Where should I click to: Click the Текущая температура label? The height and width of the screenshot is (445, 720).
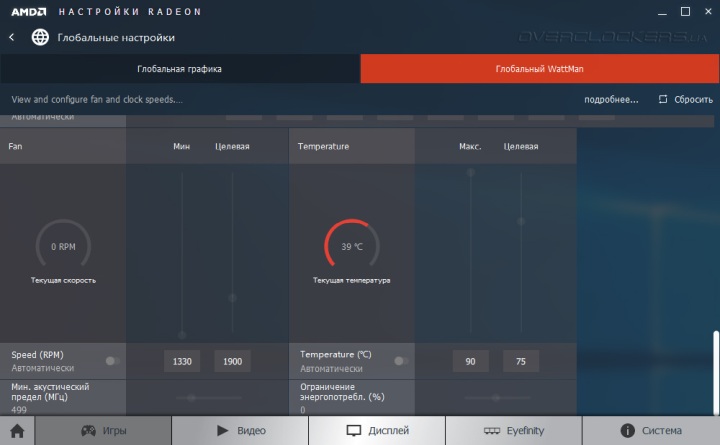click(x=352, y=280)
